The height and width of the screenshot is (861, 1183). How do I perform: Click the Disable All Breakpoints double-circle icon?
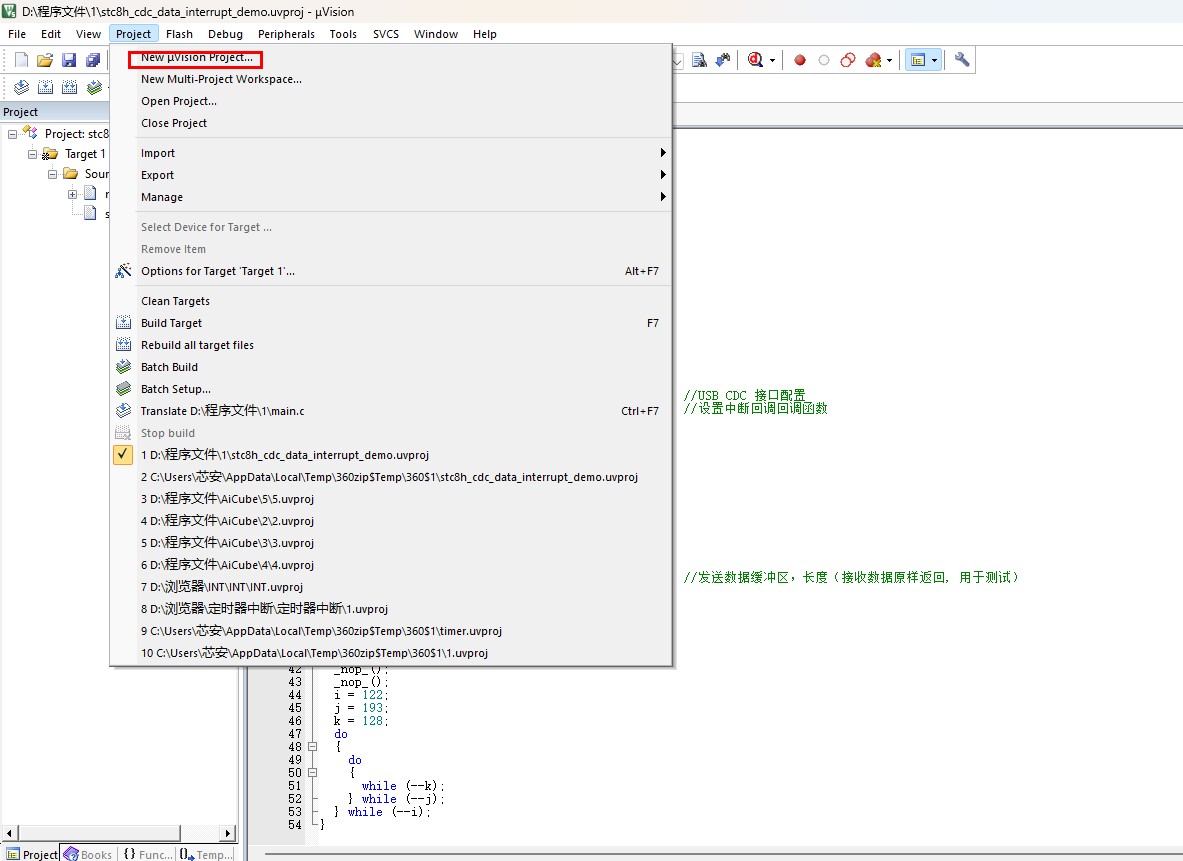coord(848,60)
